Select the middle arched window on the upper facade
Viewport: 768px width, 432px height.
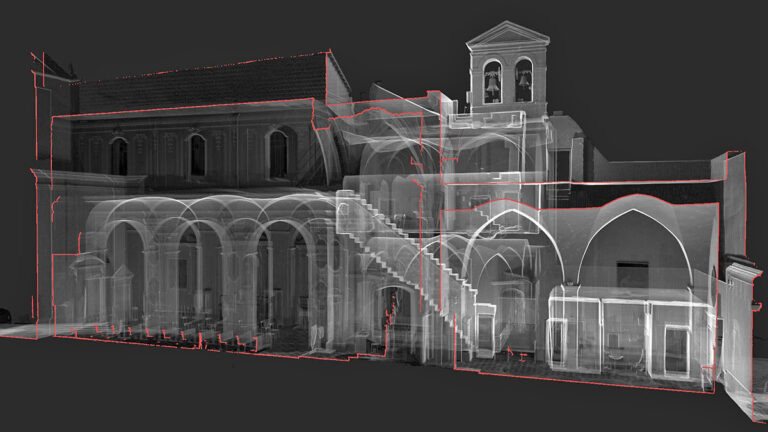click(x=197, y=155)
